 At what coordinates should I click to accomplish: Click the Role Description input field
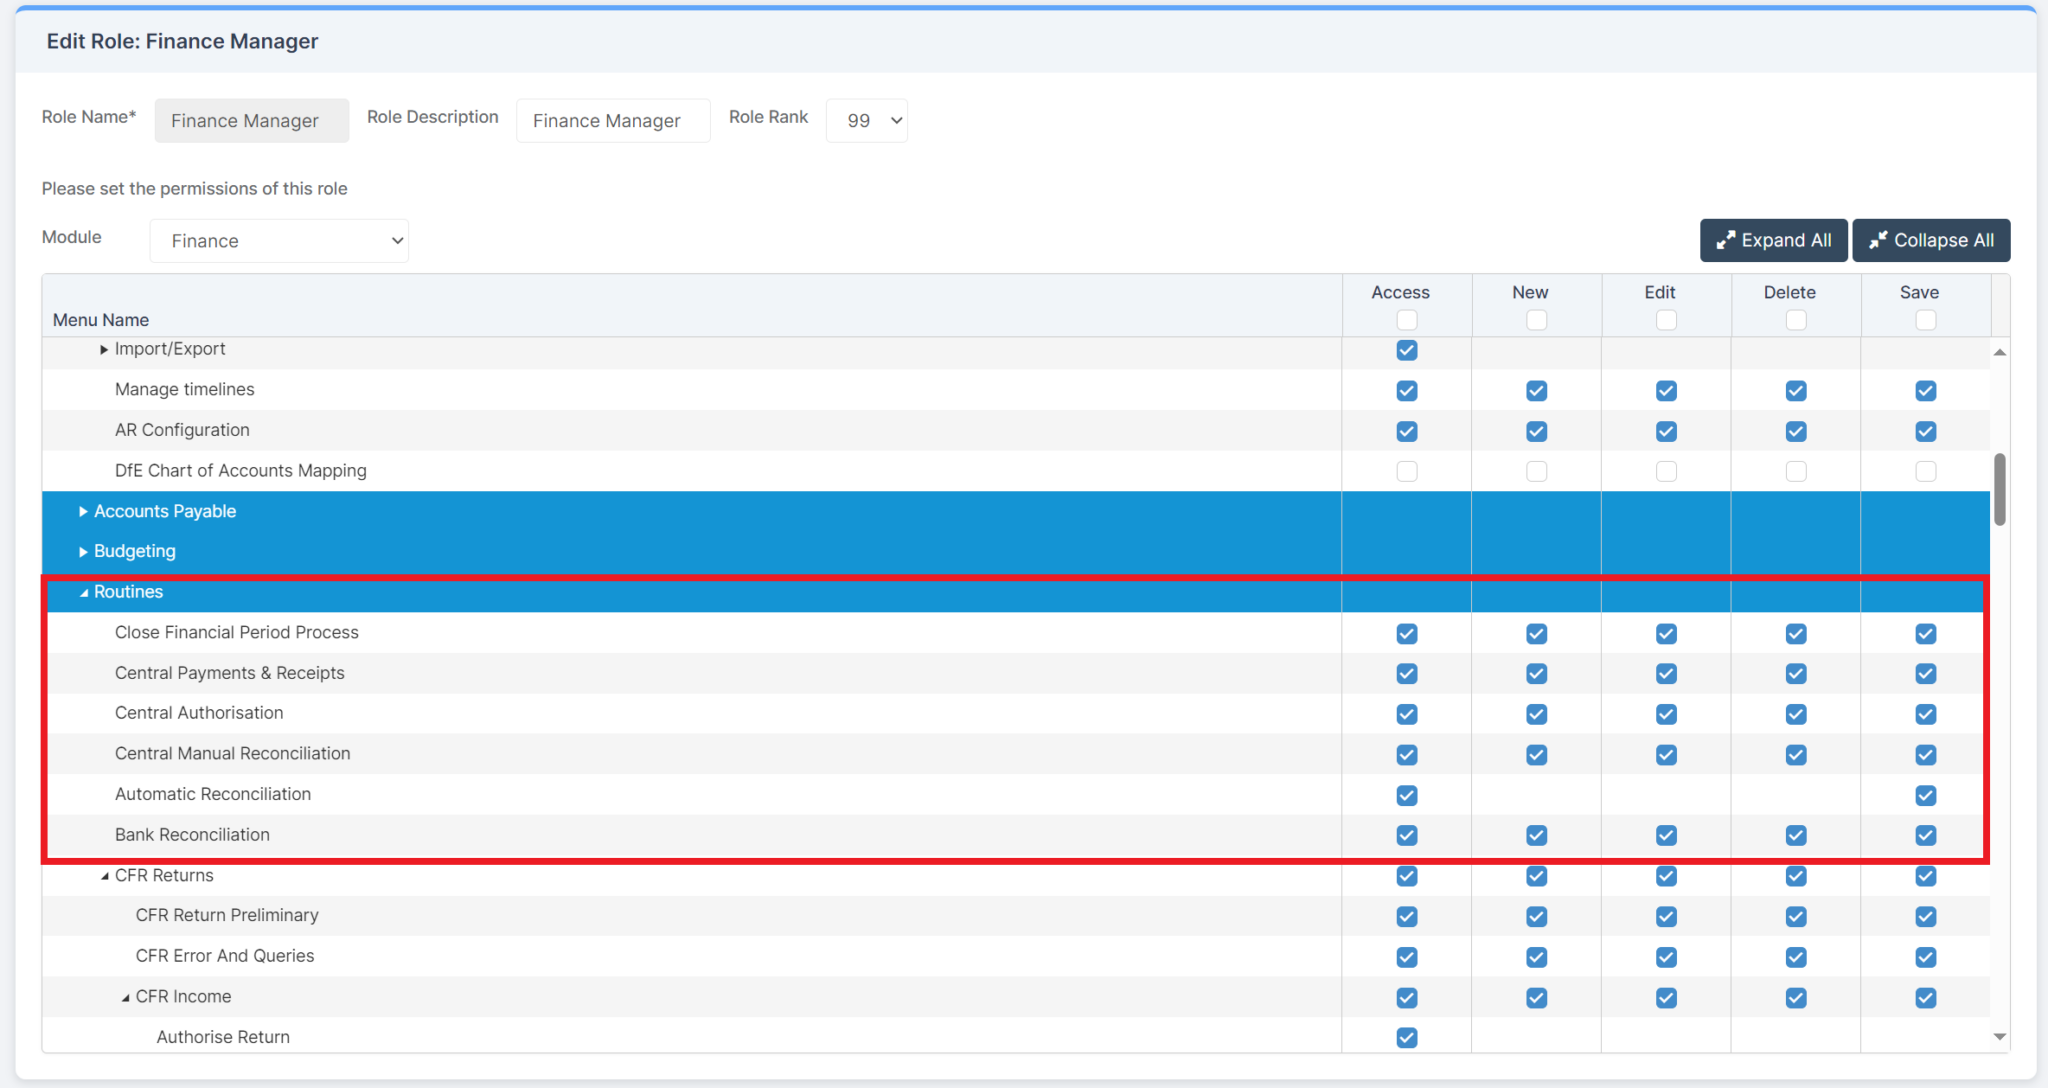(612, 120)
